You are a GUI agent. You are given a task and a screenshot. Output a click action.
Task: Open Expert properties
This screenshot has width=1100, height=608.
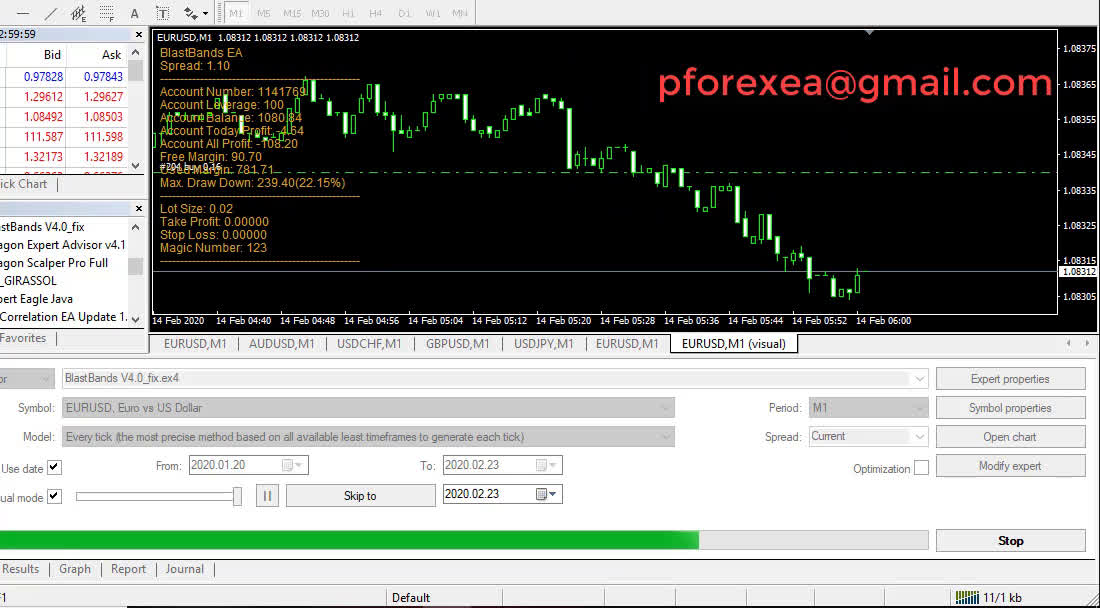1010,379
